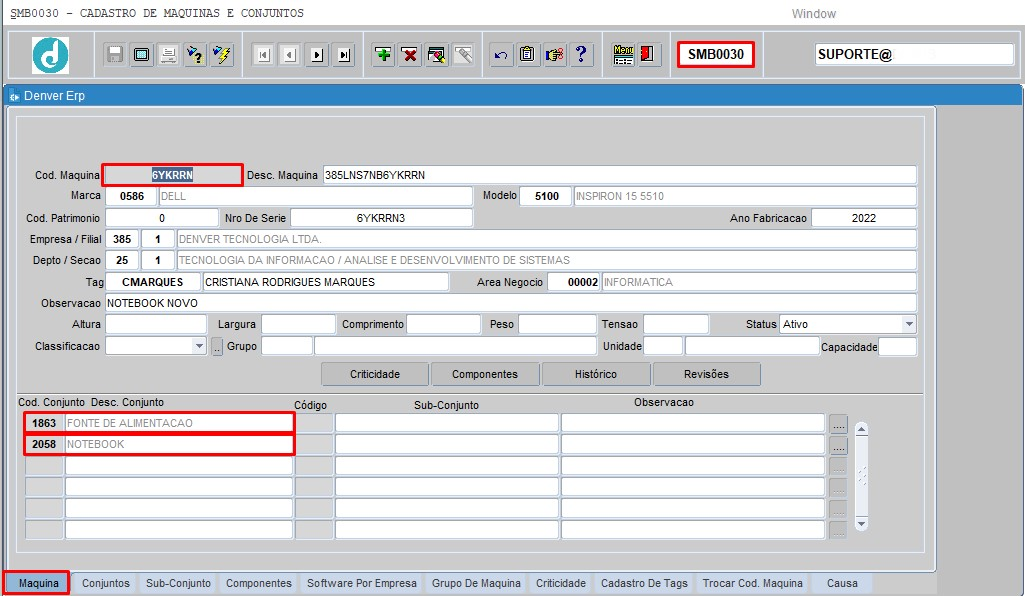
Task: Print using the printer toolbar icon
Action: tap(168, 54)
